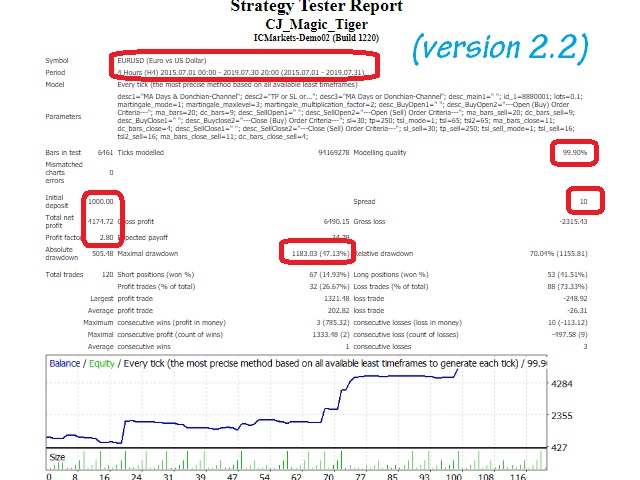Viewport: 640px width, 480px height.
Task: Select the 4174.72 net profit value
Action: point(101,221)
